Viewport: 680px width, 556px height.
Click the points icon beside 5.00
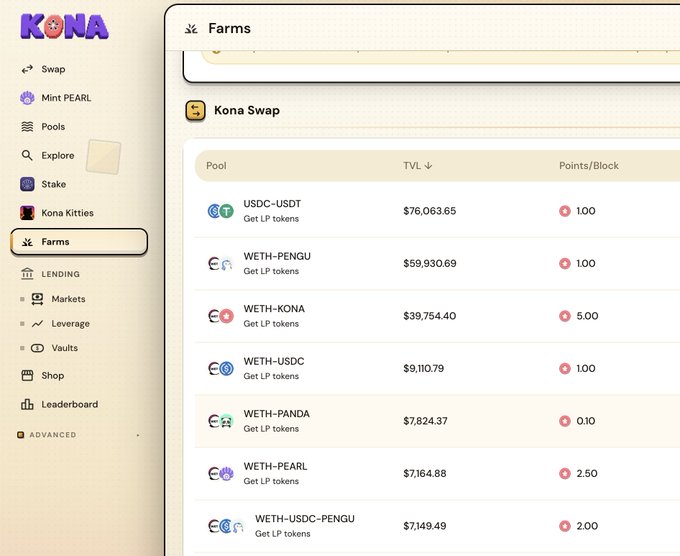click(565, 316)
